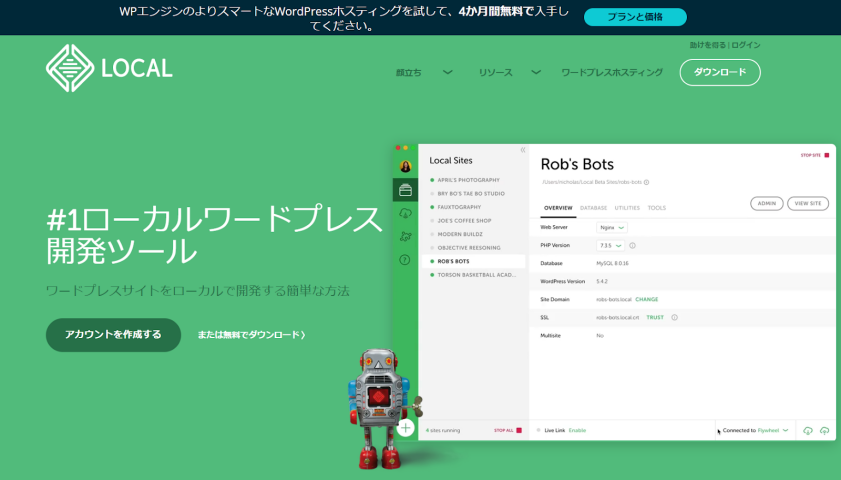Image resolution: width=841 pixels, height=480 pixels.
Task: Select ROB'S BOTS in the sites list
Action: tap(473, 261)
